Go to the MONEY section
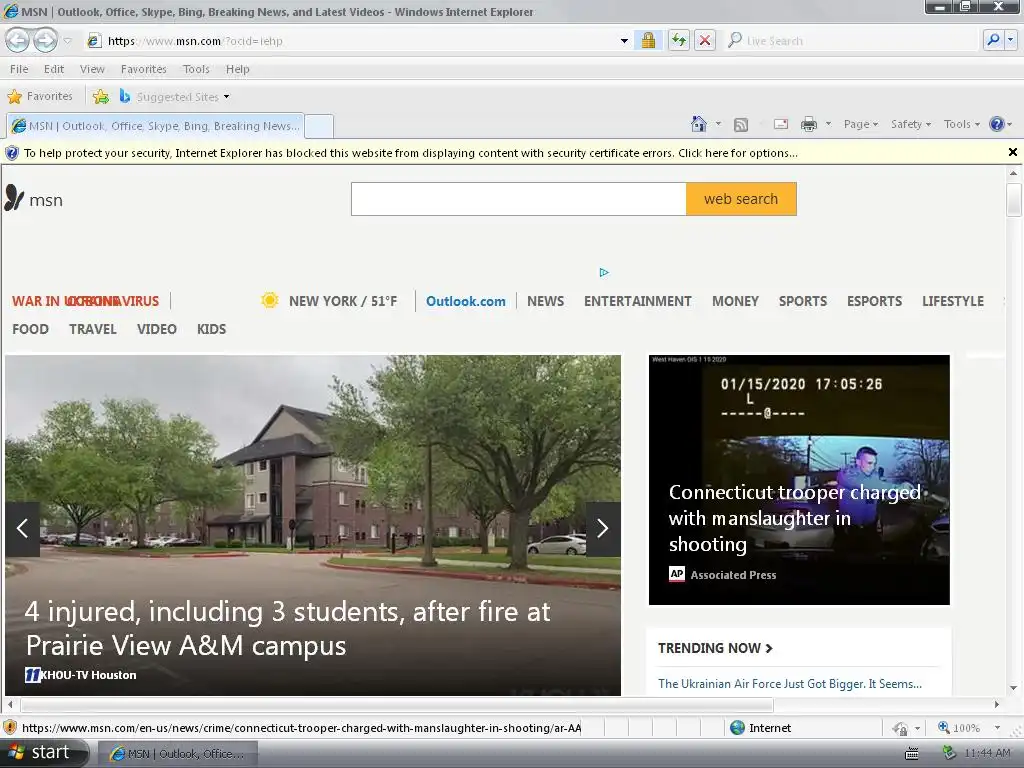 pos(735,301)
